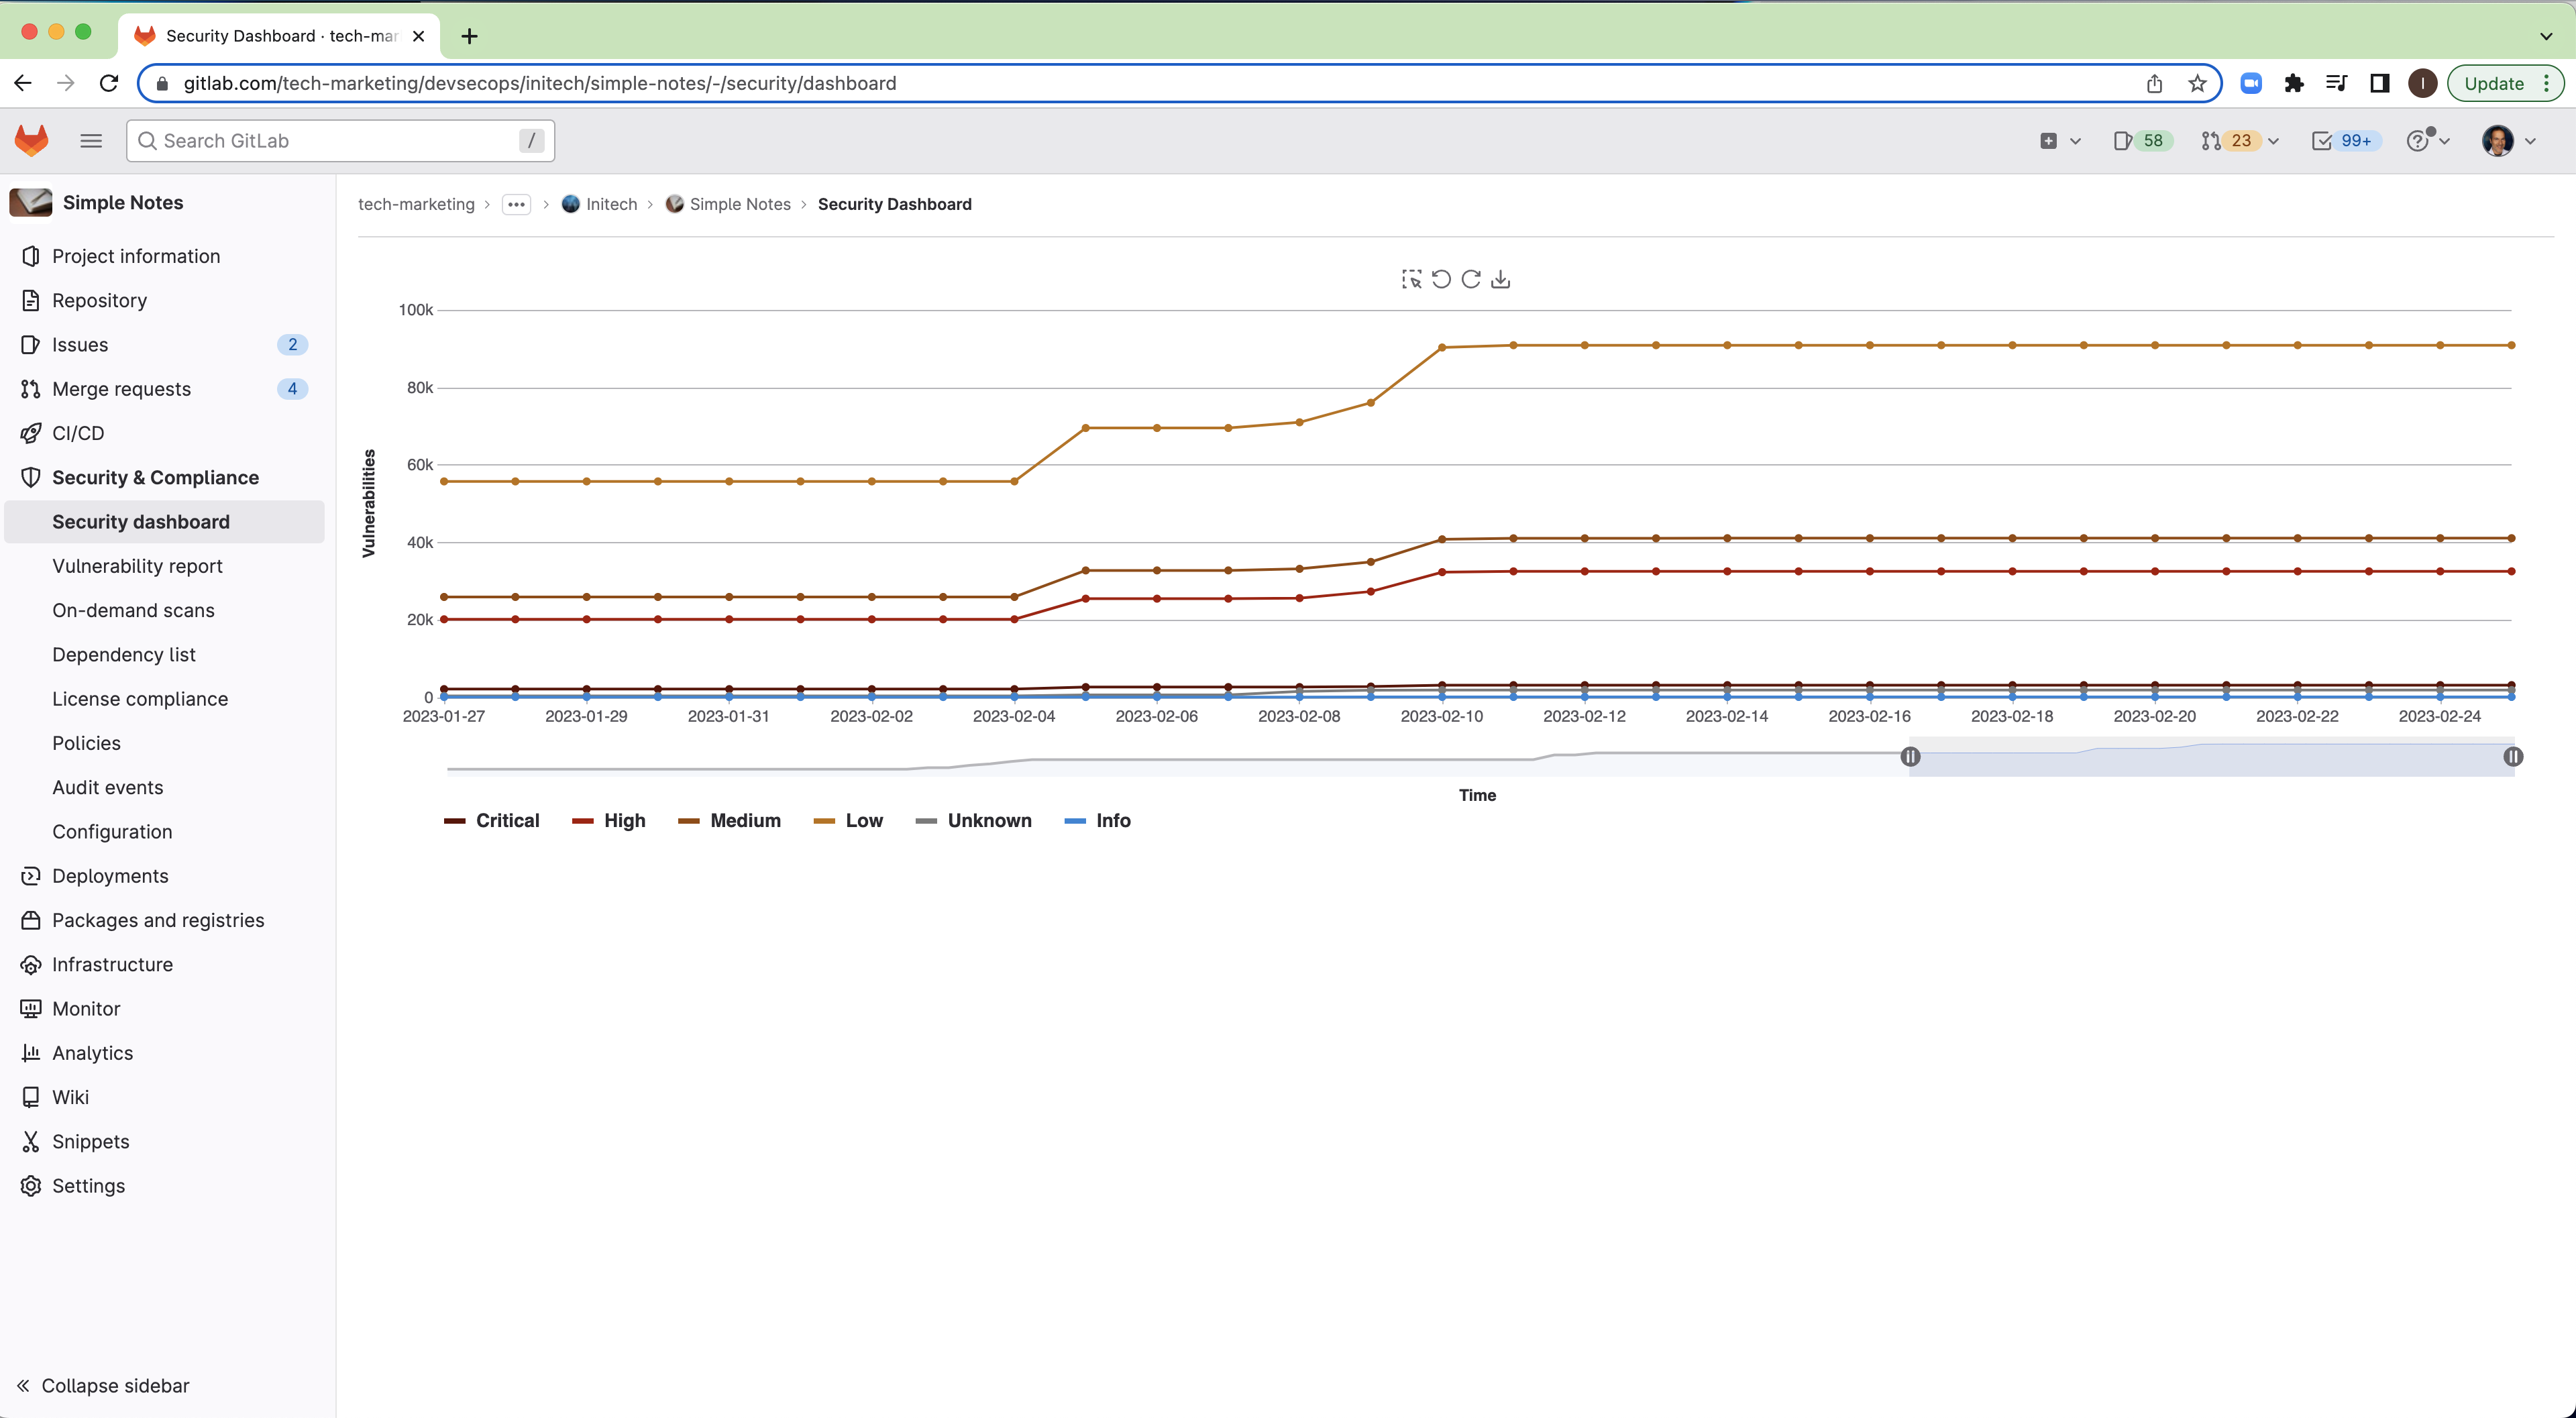
Task: Download the vulnerability chart image
Action: tap(1500, 279)
